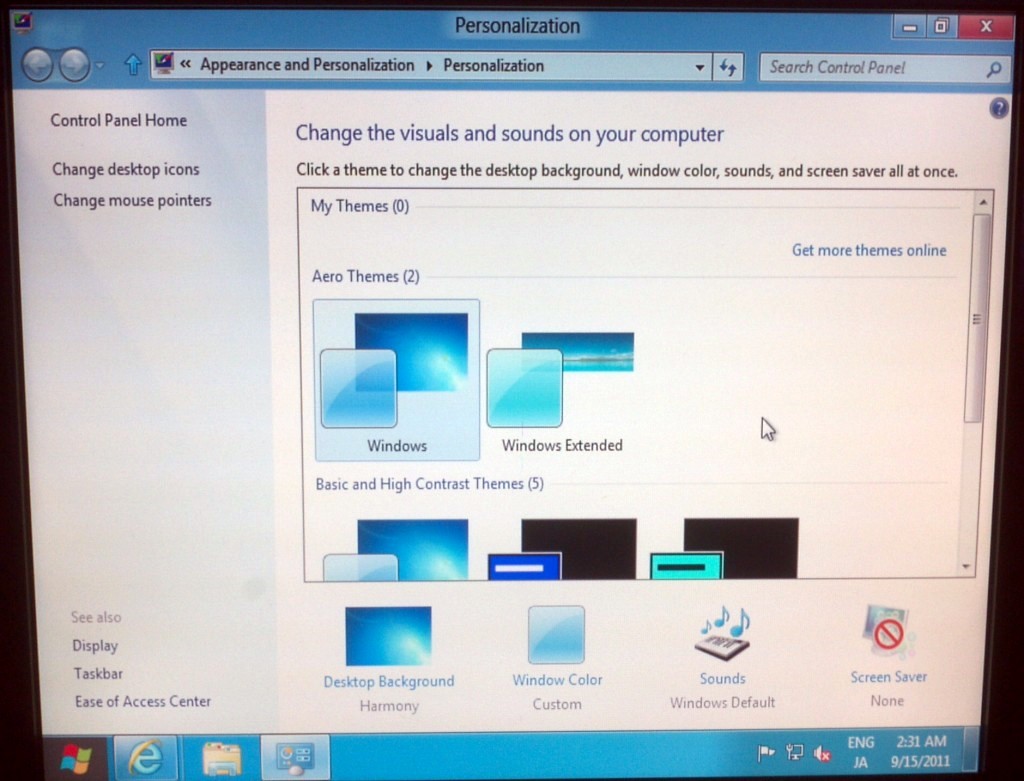This screenshot has height=781, width=1024.
Task: Open the Desktop Background settings icon
Action: coord(388,637)
